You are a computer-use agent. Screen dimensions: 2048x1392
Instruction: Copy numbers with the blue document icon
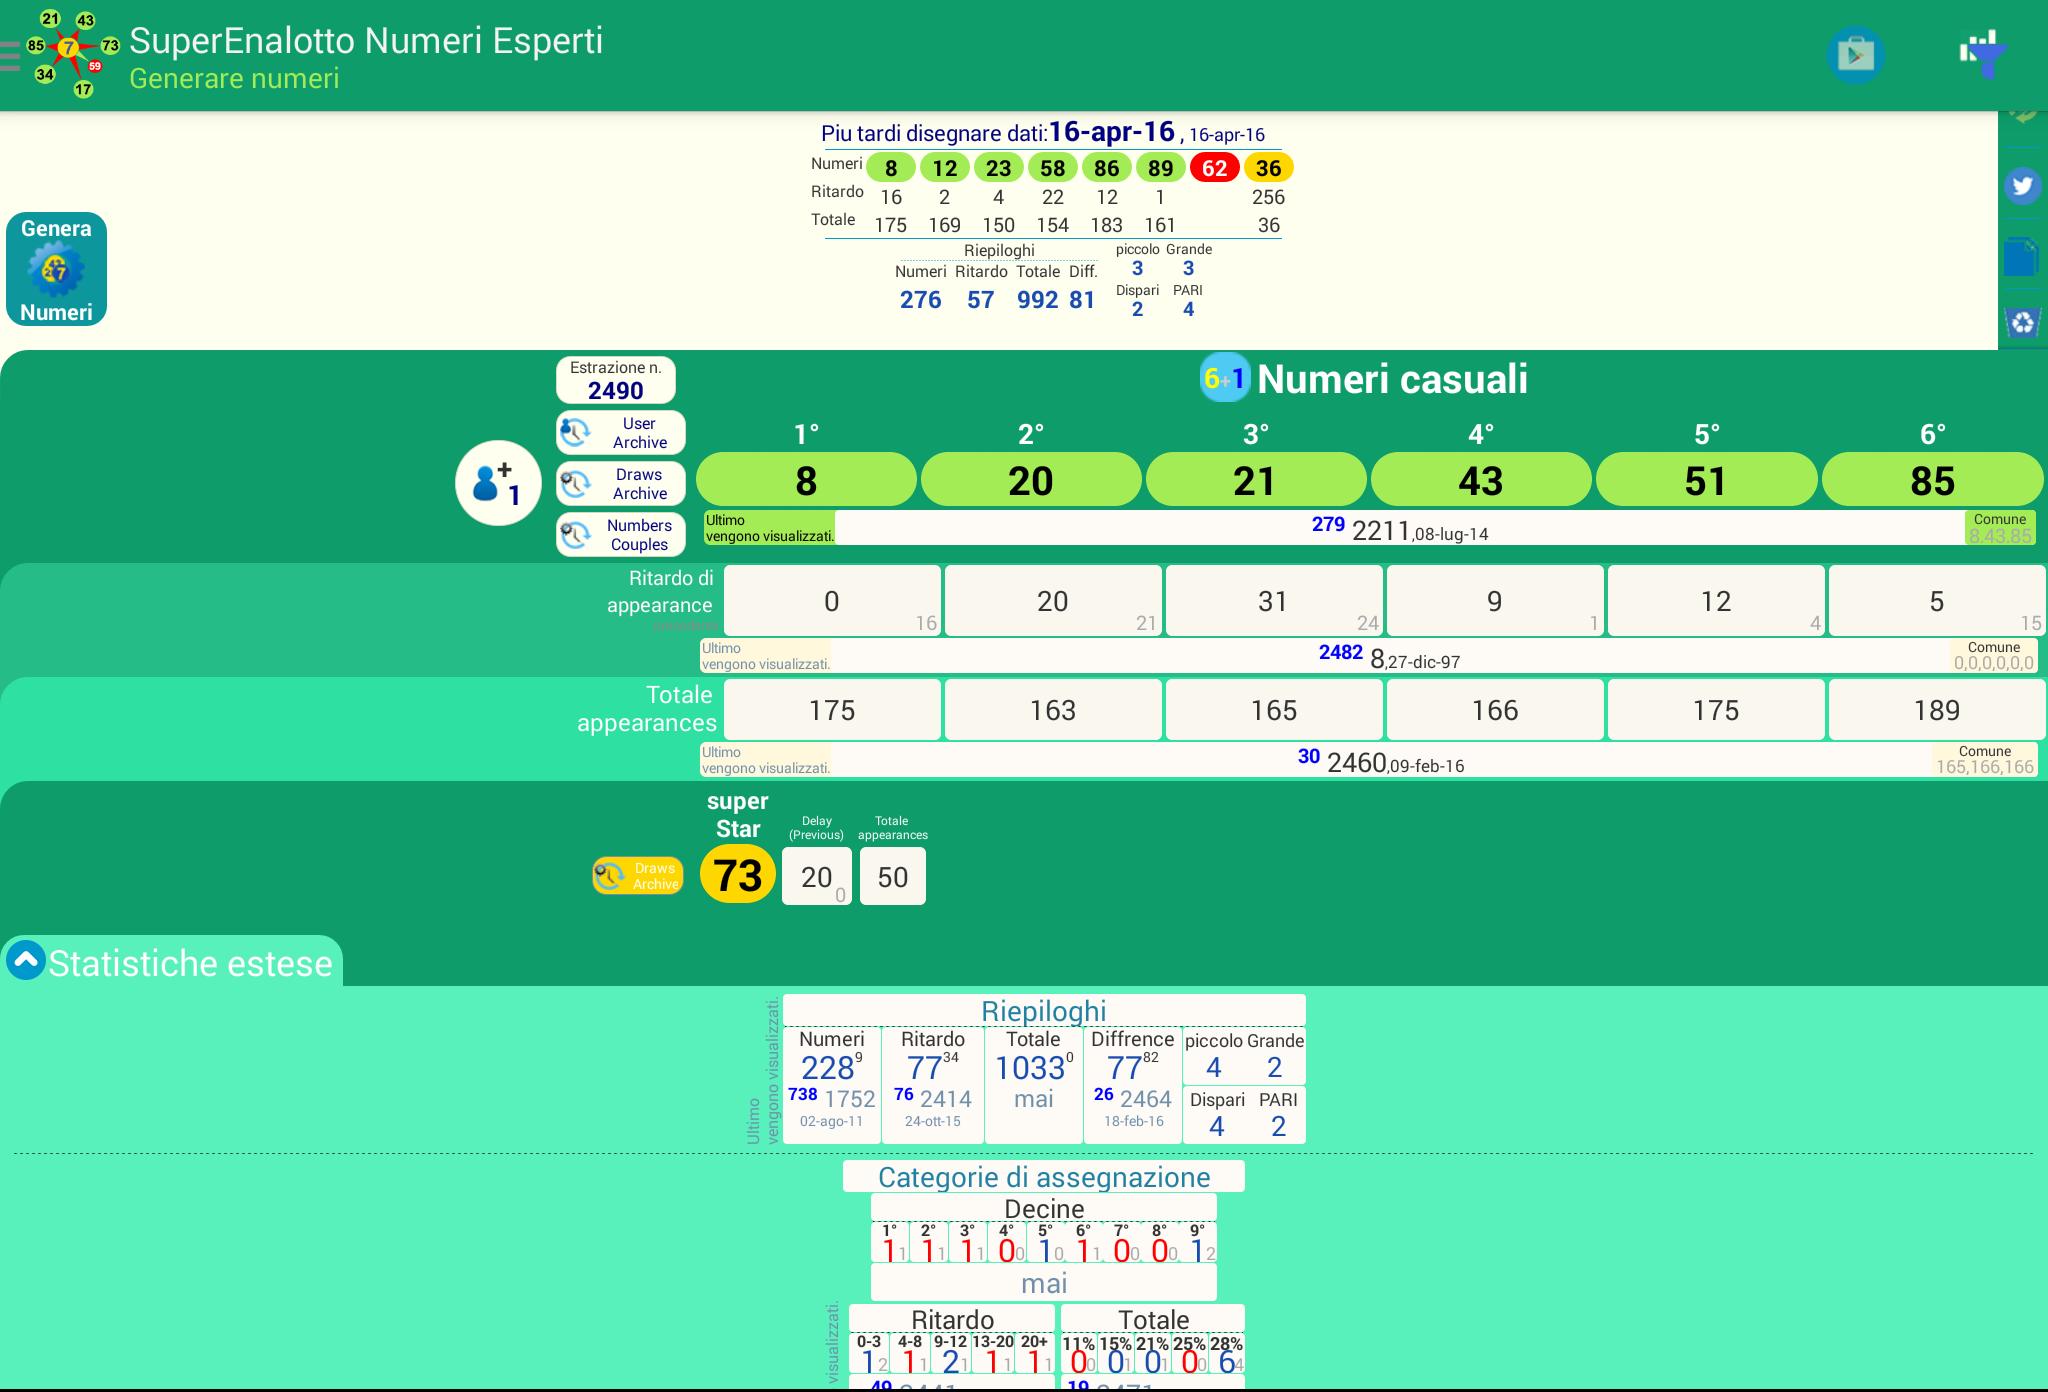point(2022,257)
